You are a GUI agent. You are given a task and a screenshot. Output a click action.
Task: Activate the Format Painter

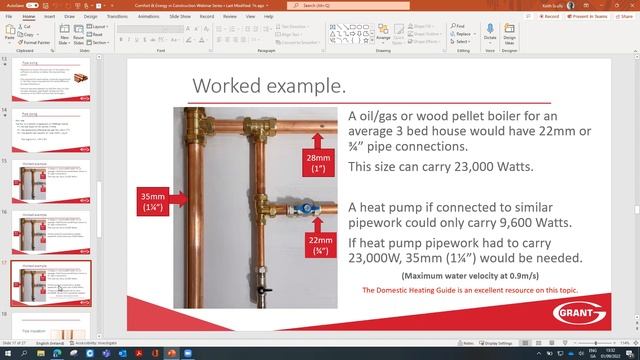pyautogui.click(x=33, y=42)
